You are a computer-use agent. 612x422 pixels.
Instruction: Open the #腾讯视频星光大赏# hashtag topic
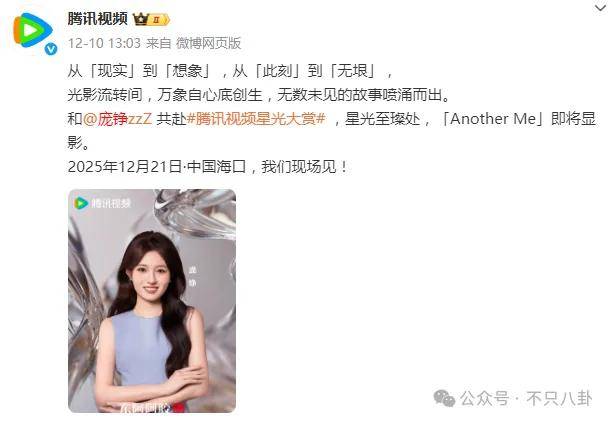(256, 119)
